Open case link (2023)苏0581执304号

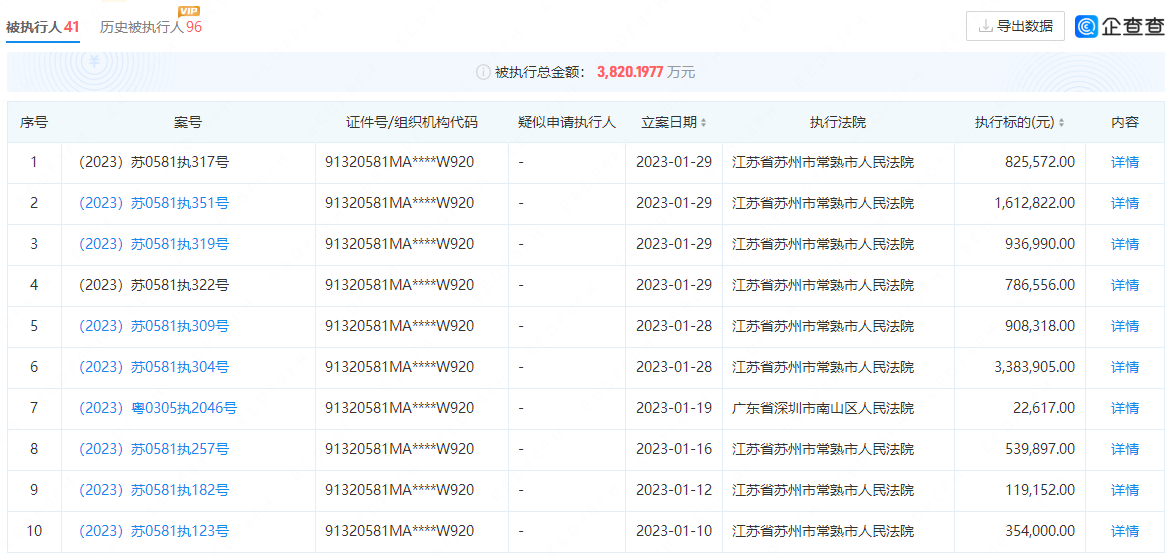coord(154,367)
